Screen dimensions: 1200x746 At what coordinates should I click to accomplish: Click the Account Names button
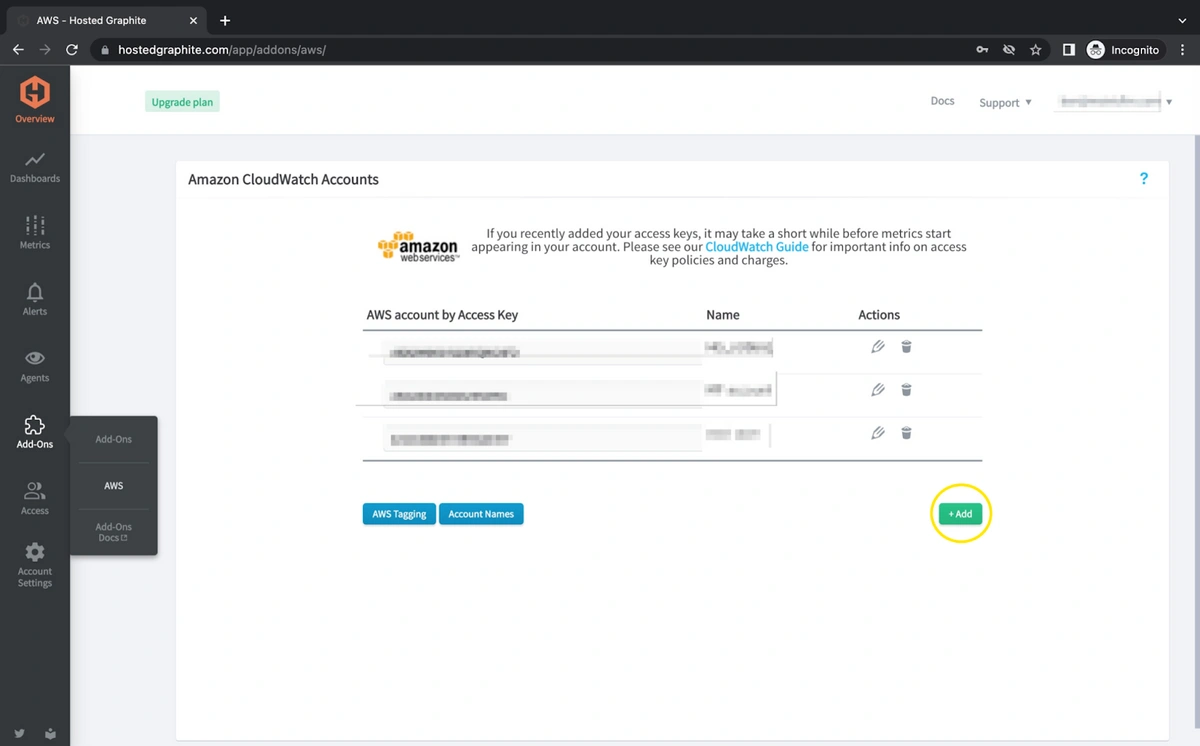(481, 514)
